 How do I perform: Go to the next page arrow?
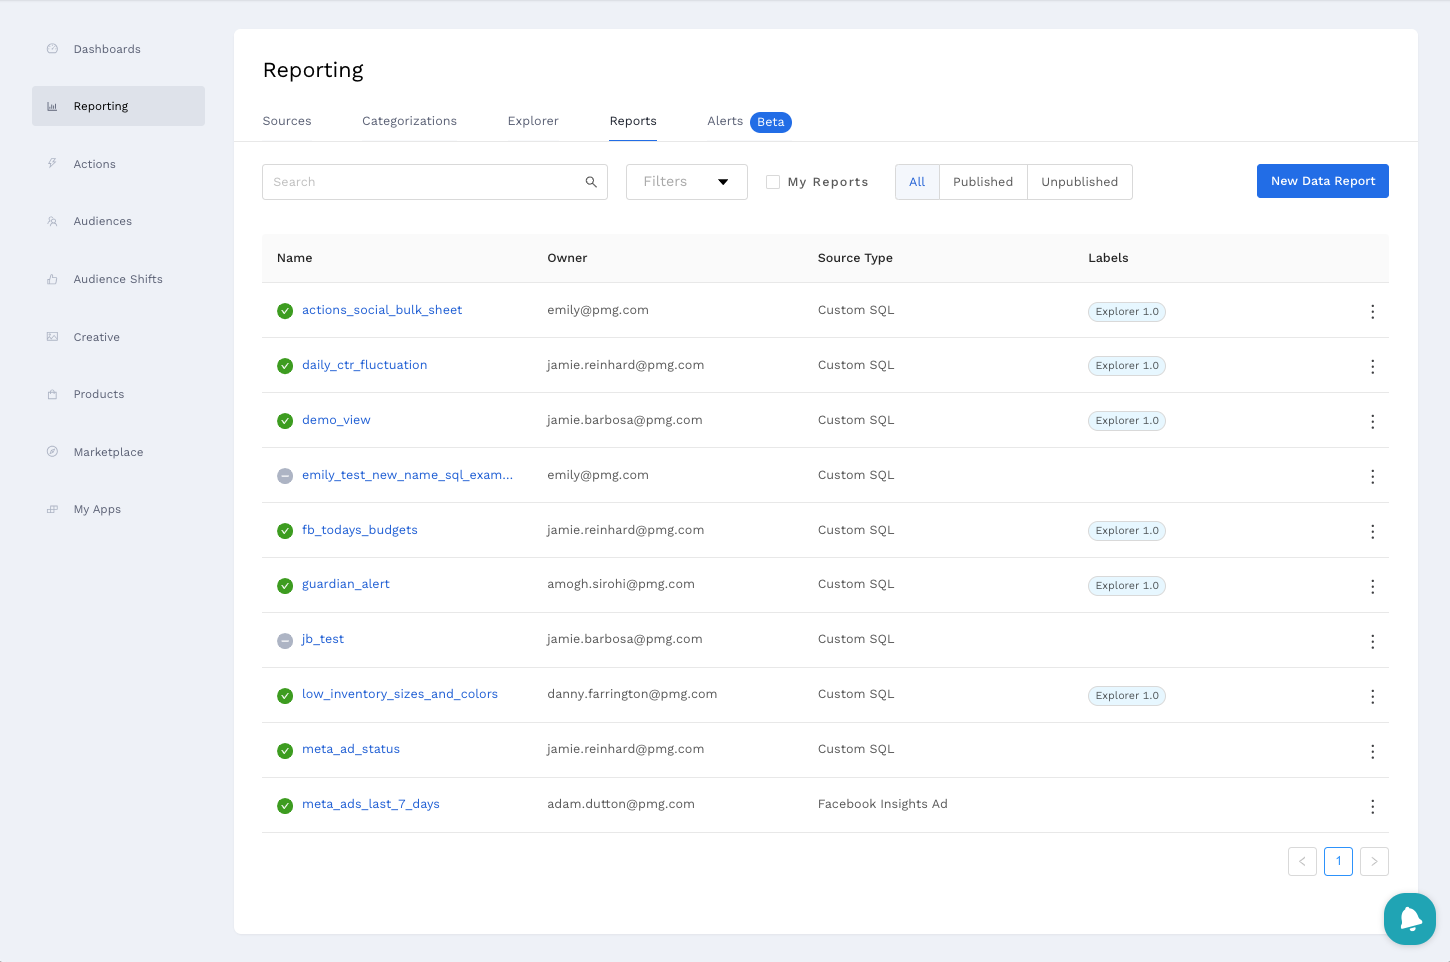pos(1374,861)
